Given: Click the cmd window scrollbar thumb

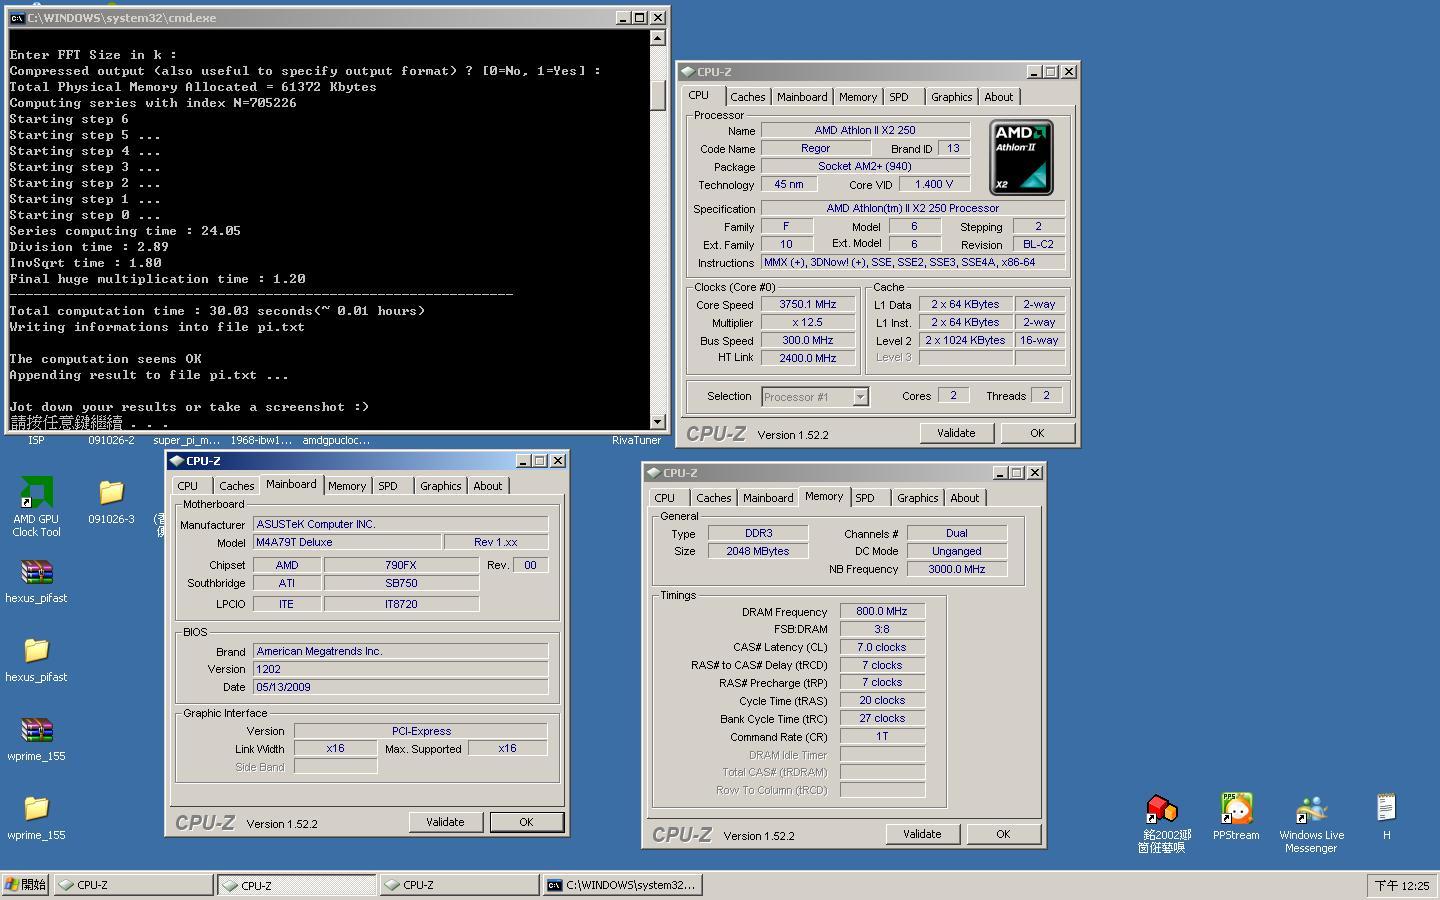Looking at the screenshot, I should click(x=657, y=94).
